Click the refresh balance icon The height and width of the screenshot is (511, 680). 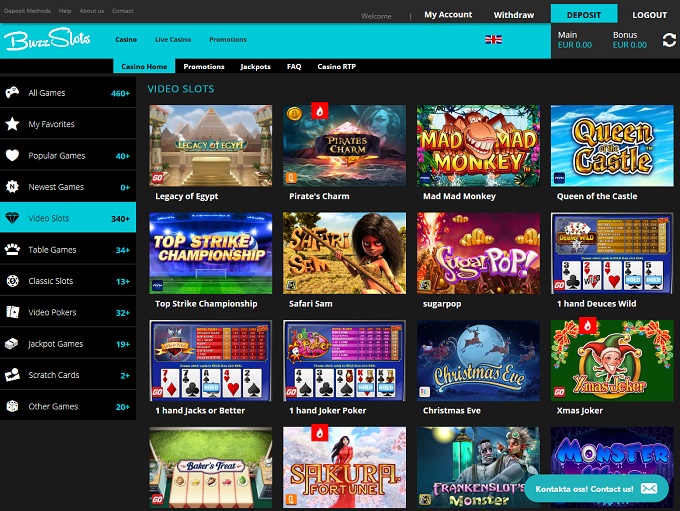click(669, 40)
